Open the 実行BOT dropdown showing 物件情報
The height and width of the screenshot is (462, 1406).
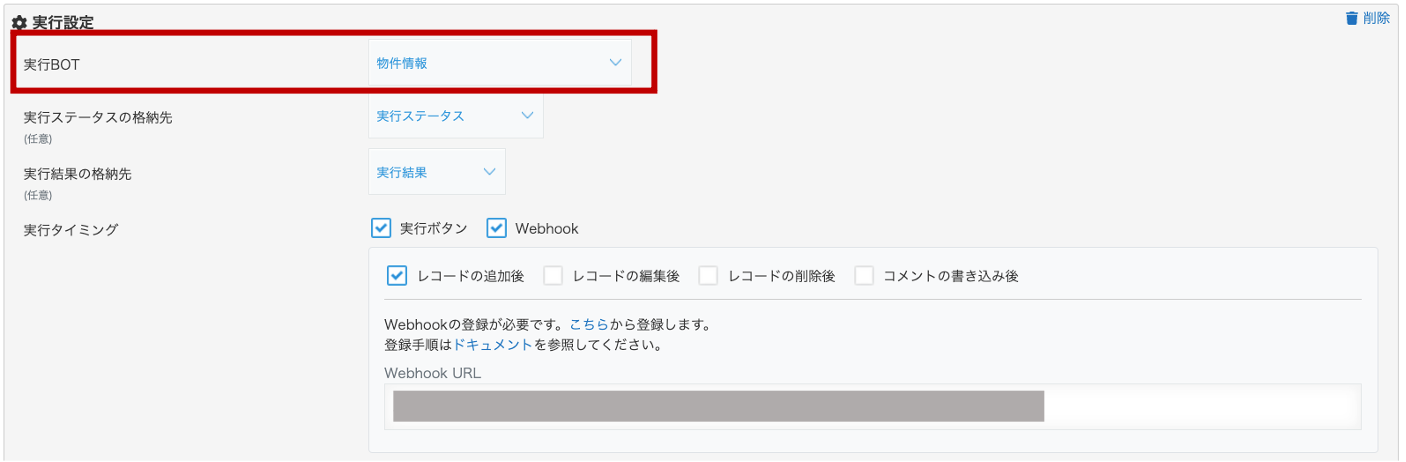point(500,63)
